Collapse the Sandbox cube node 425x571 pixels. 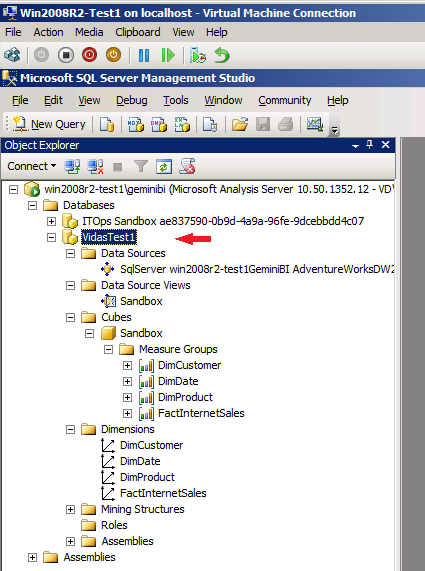click(x=89, y=333)
